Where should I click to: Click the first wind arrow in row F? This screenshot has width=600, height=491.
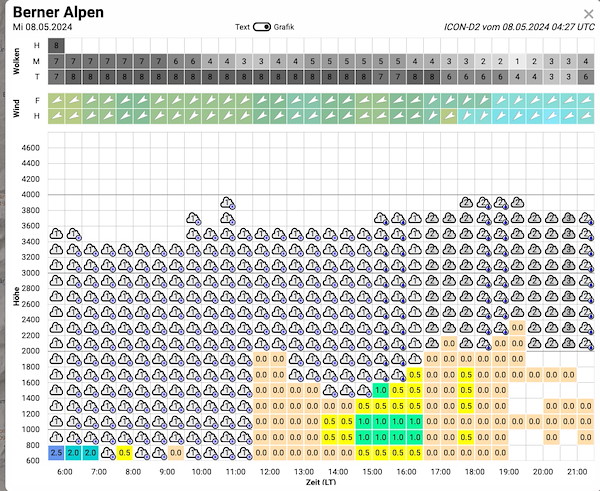(x=56, y=101)
